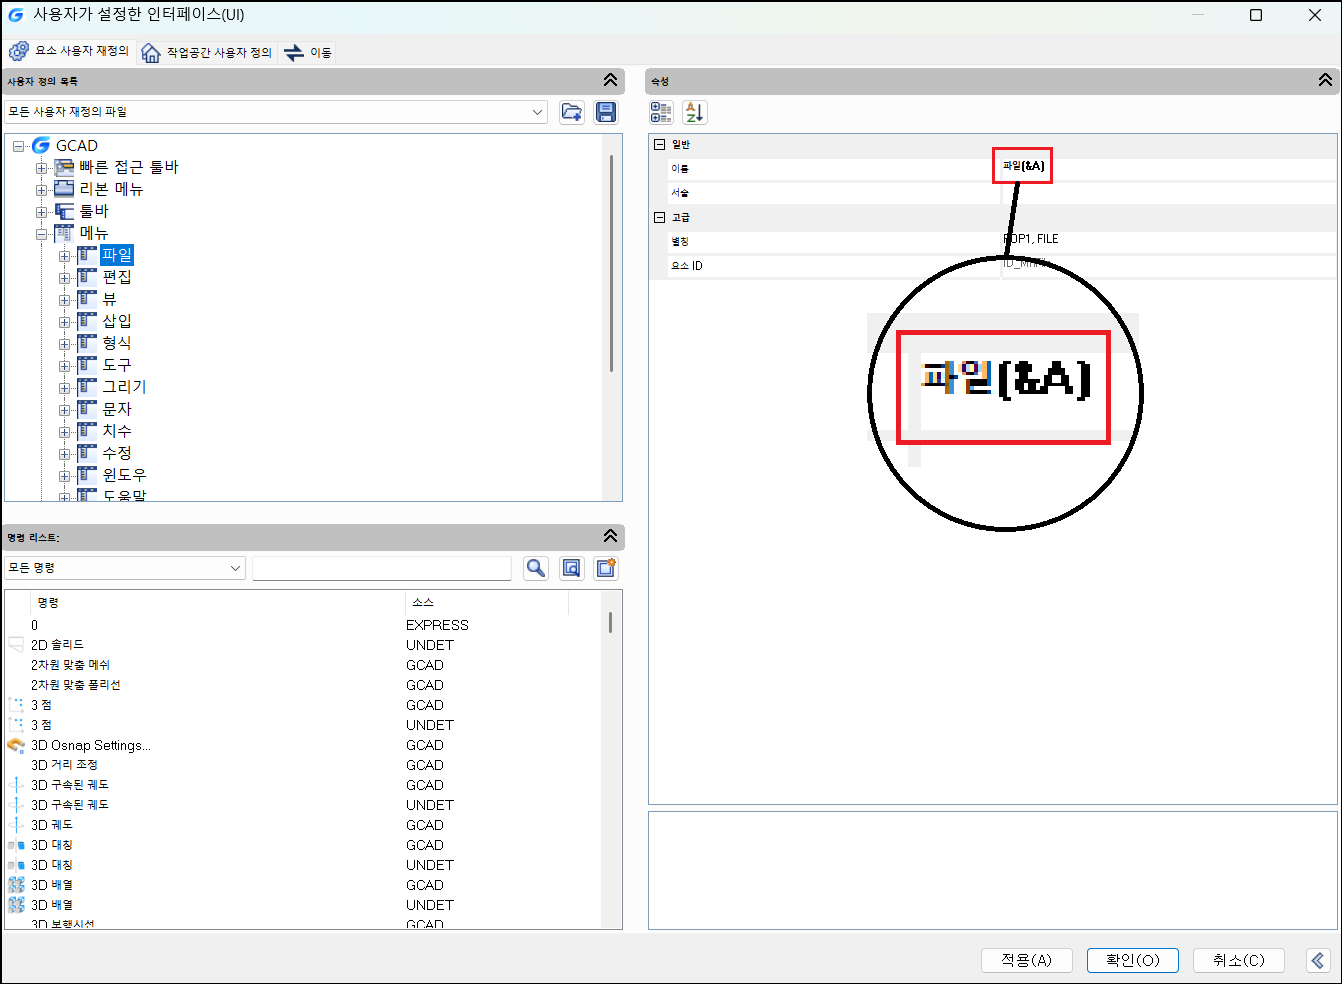Screen dimensions: 1342x984
Task: Open the 모든 명령 filter dropdown
Action: tap(236, 568)
